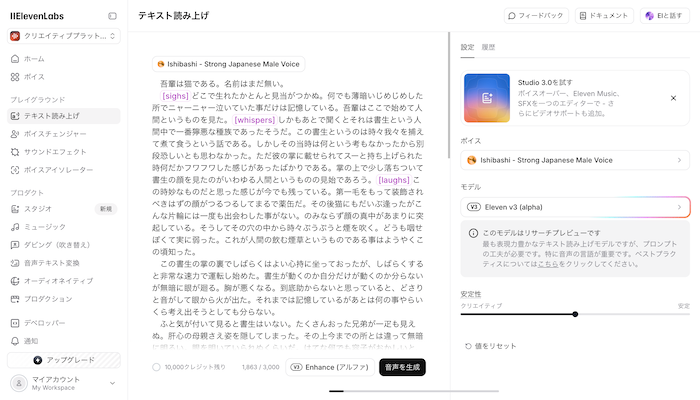Open ホーム from the sidebar
Image resolution: width=700 pixels, height=400 pixels.
34,59
